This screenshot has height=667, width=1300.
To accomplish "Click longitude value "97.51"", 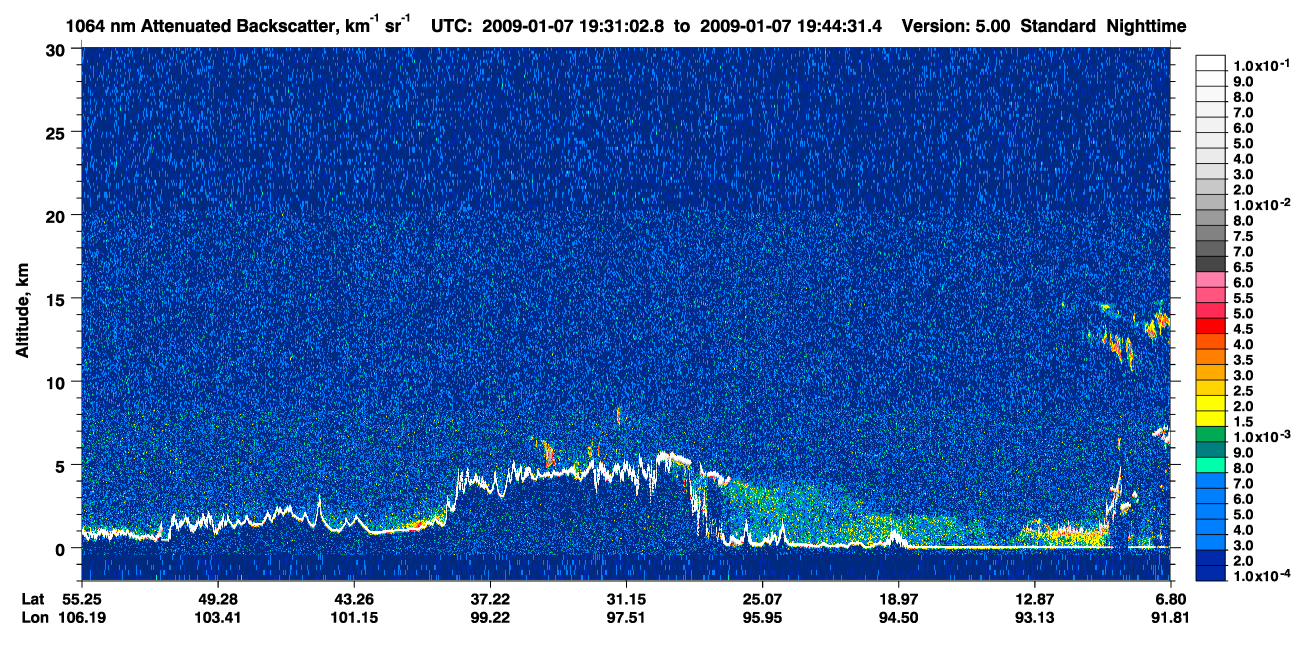I will [x=626, y=616].
